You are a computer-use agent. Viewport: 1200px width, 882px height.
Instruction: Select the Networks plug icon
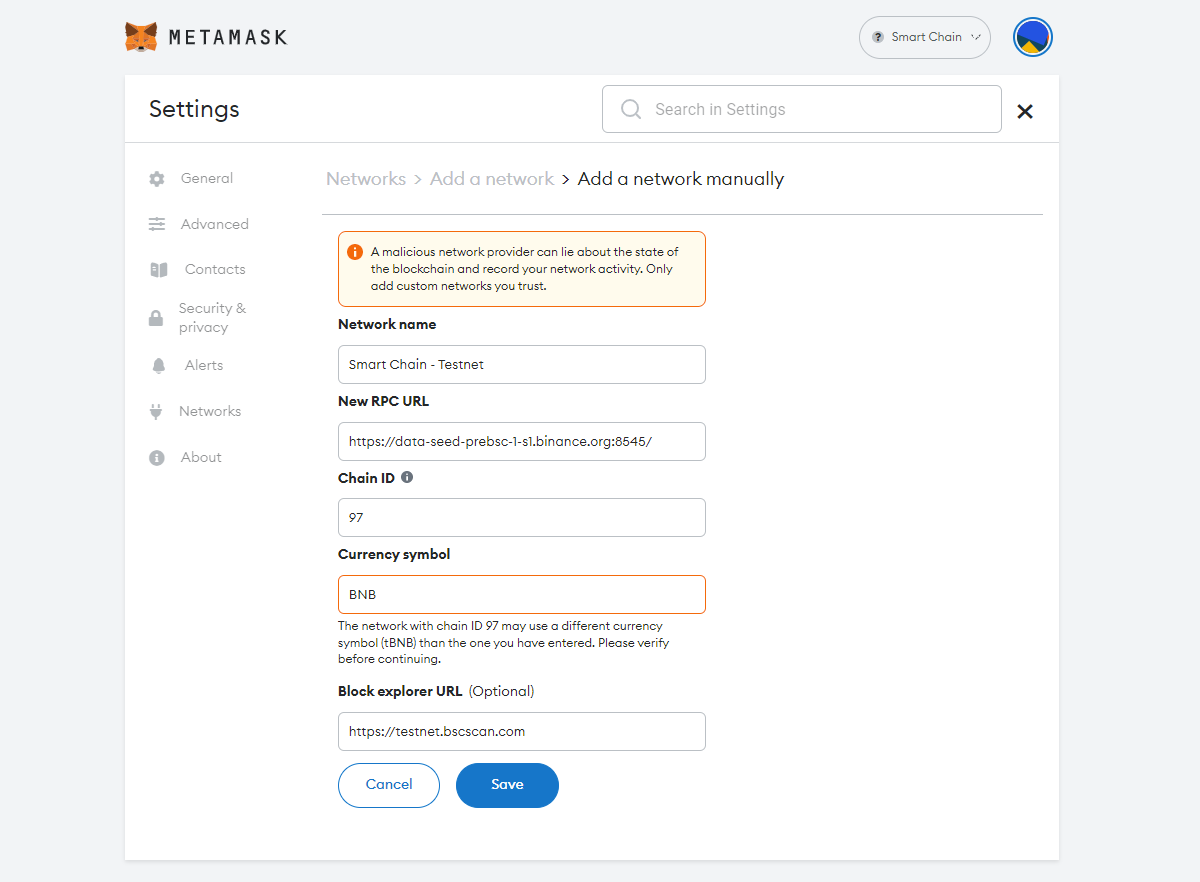[157, 411]
